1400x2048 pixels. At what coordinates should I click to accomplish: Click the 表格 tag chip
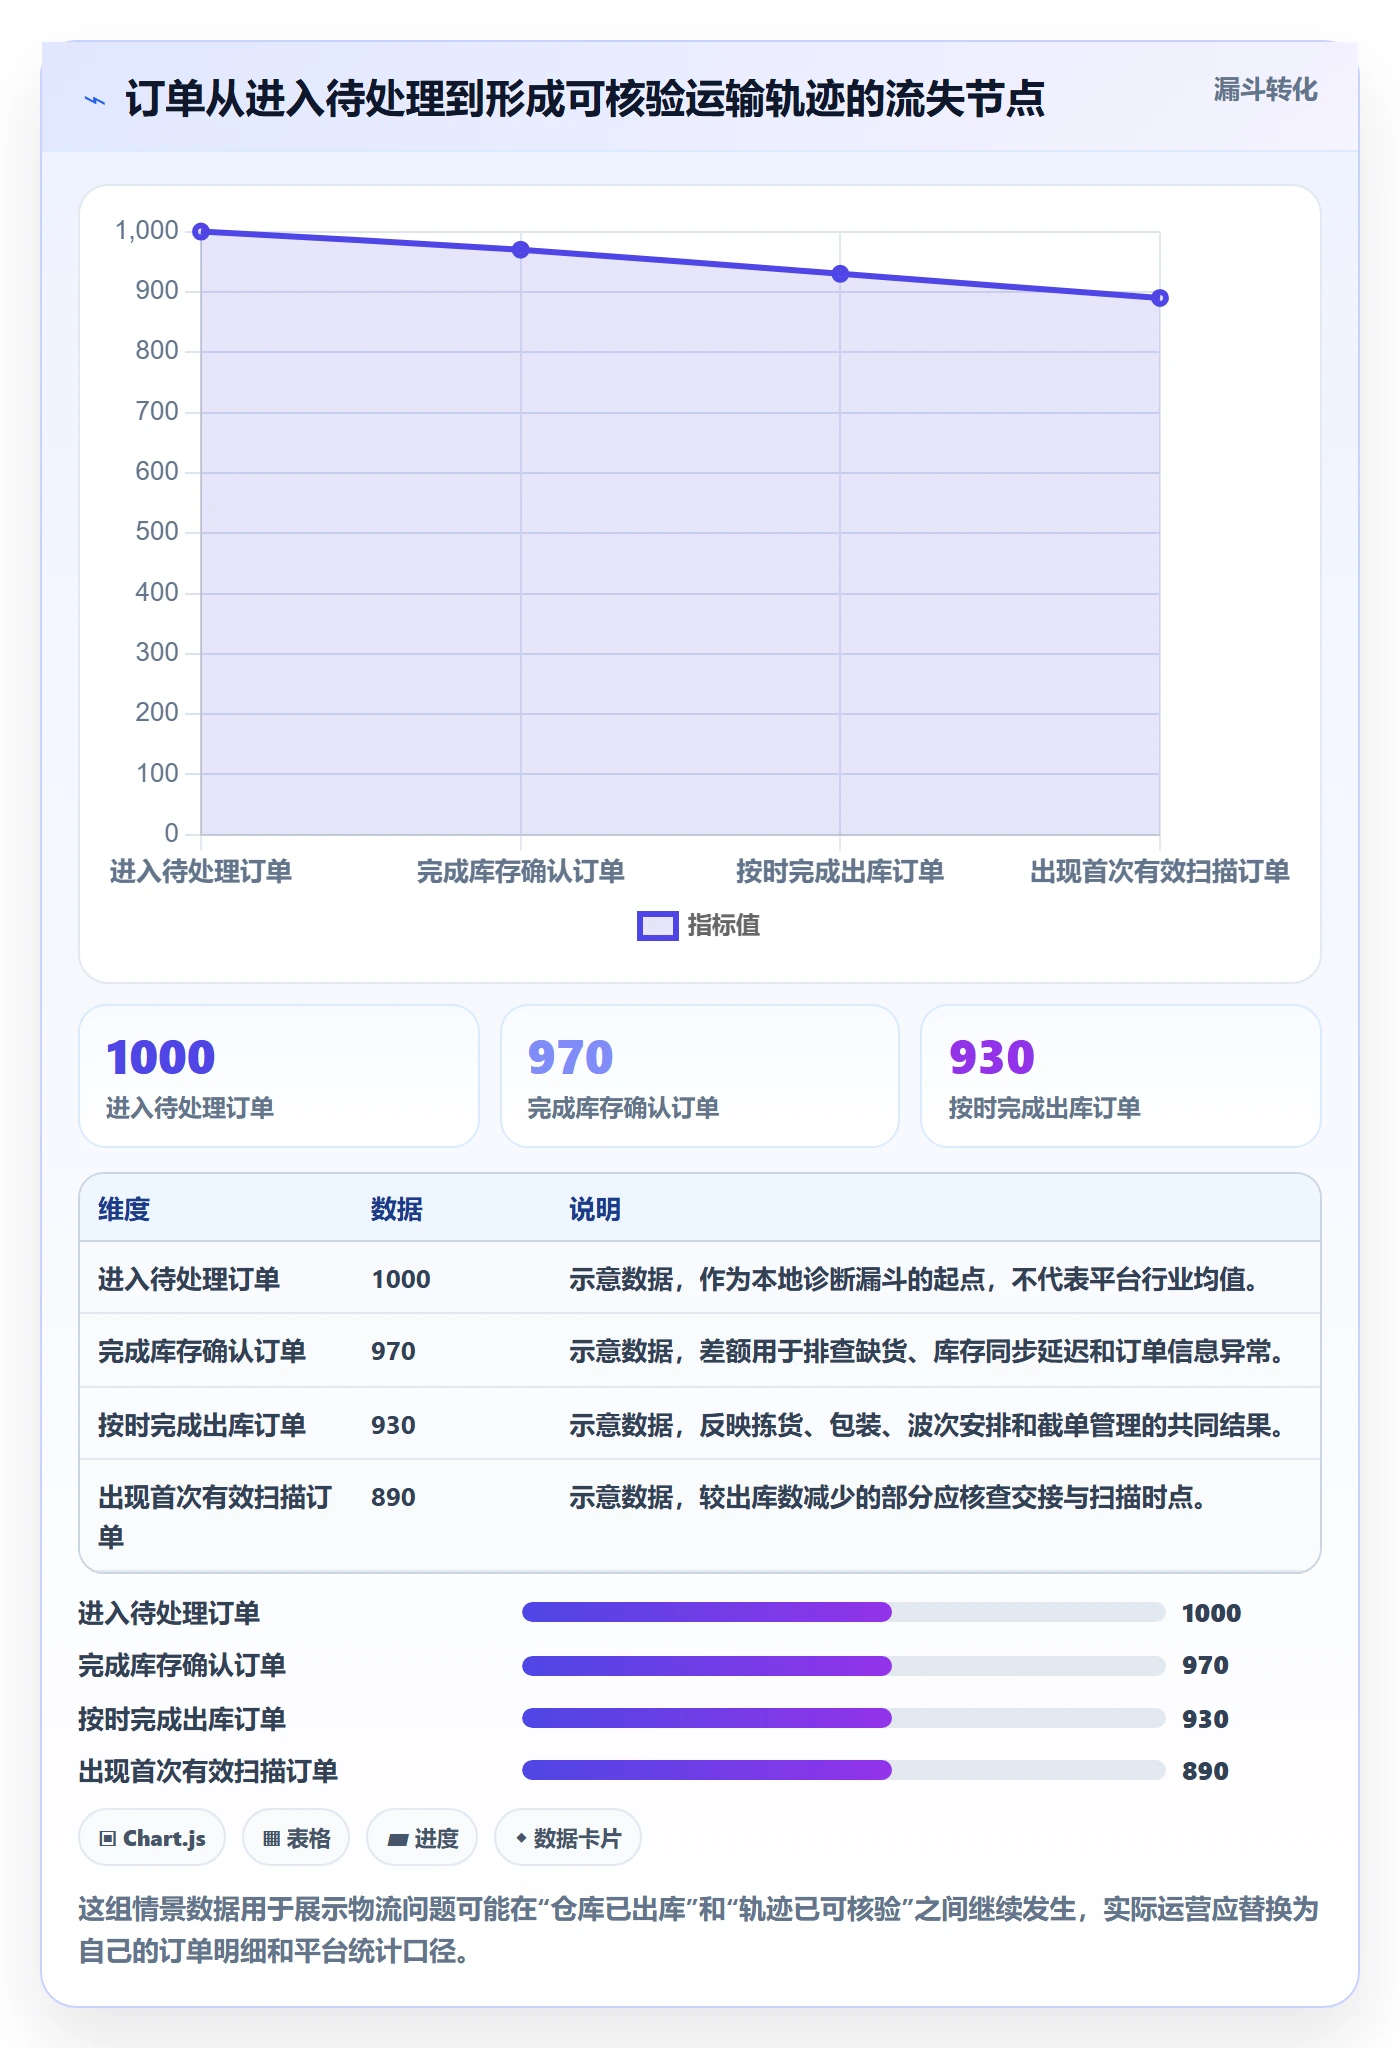point(296,1838)
